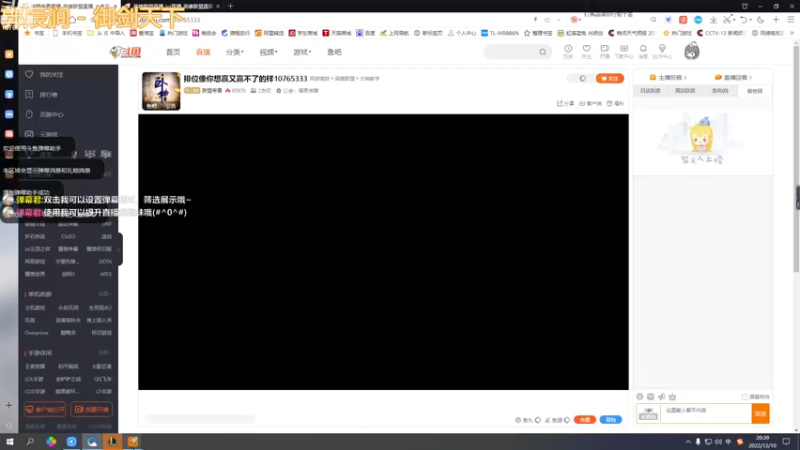800x450 pixels.
Task: Switch to the 周活跃度 ranking tab
Action: click(685, 91)
